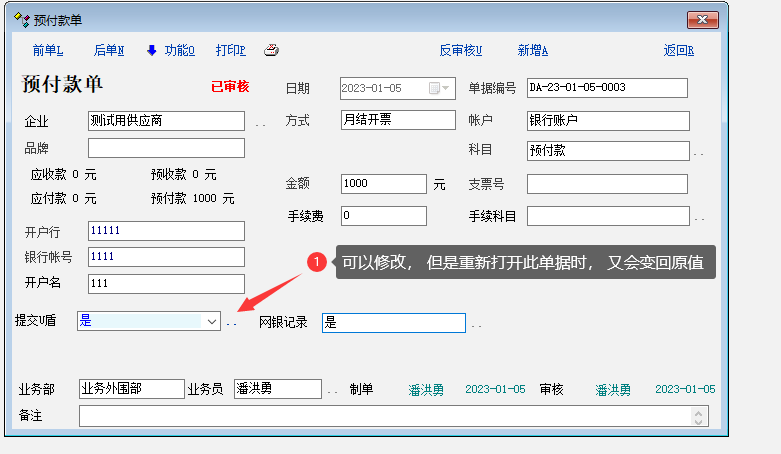The image size is (781, 454).
Task: Create a new record with 新增A
Action: point(532,50)
